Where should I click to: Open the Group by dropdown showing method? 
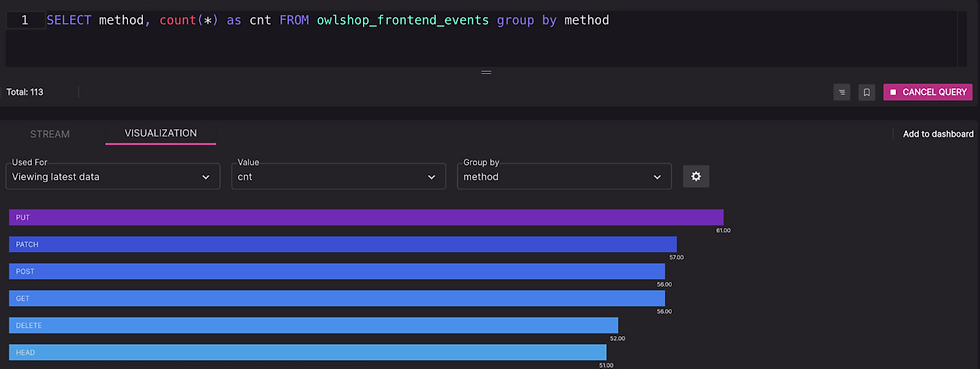click(564, 176)
